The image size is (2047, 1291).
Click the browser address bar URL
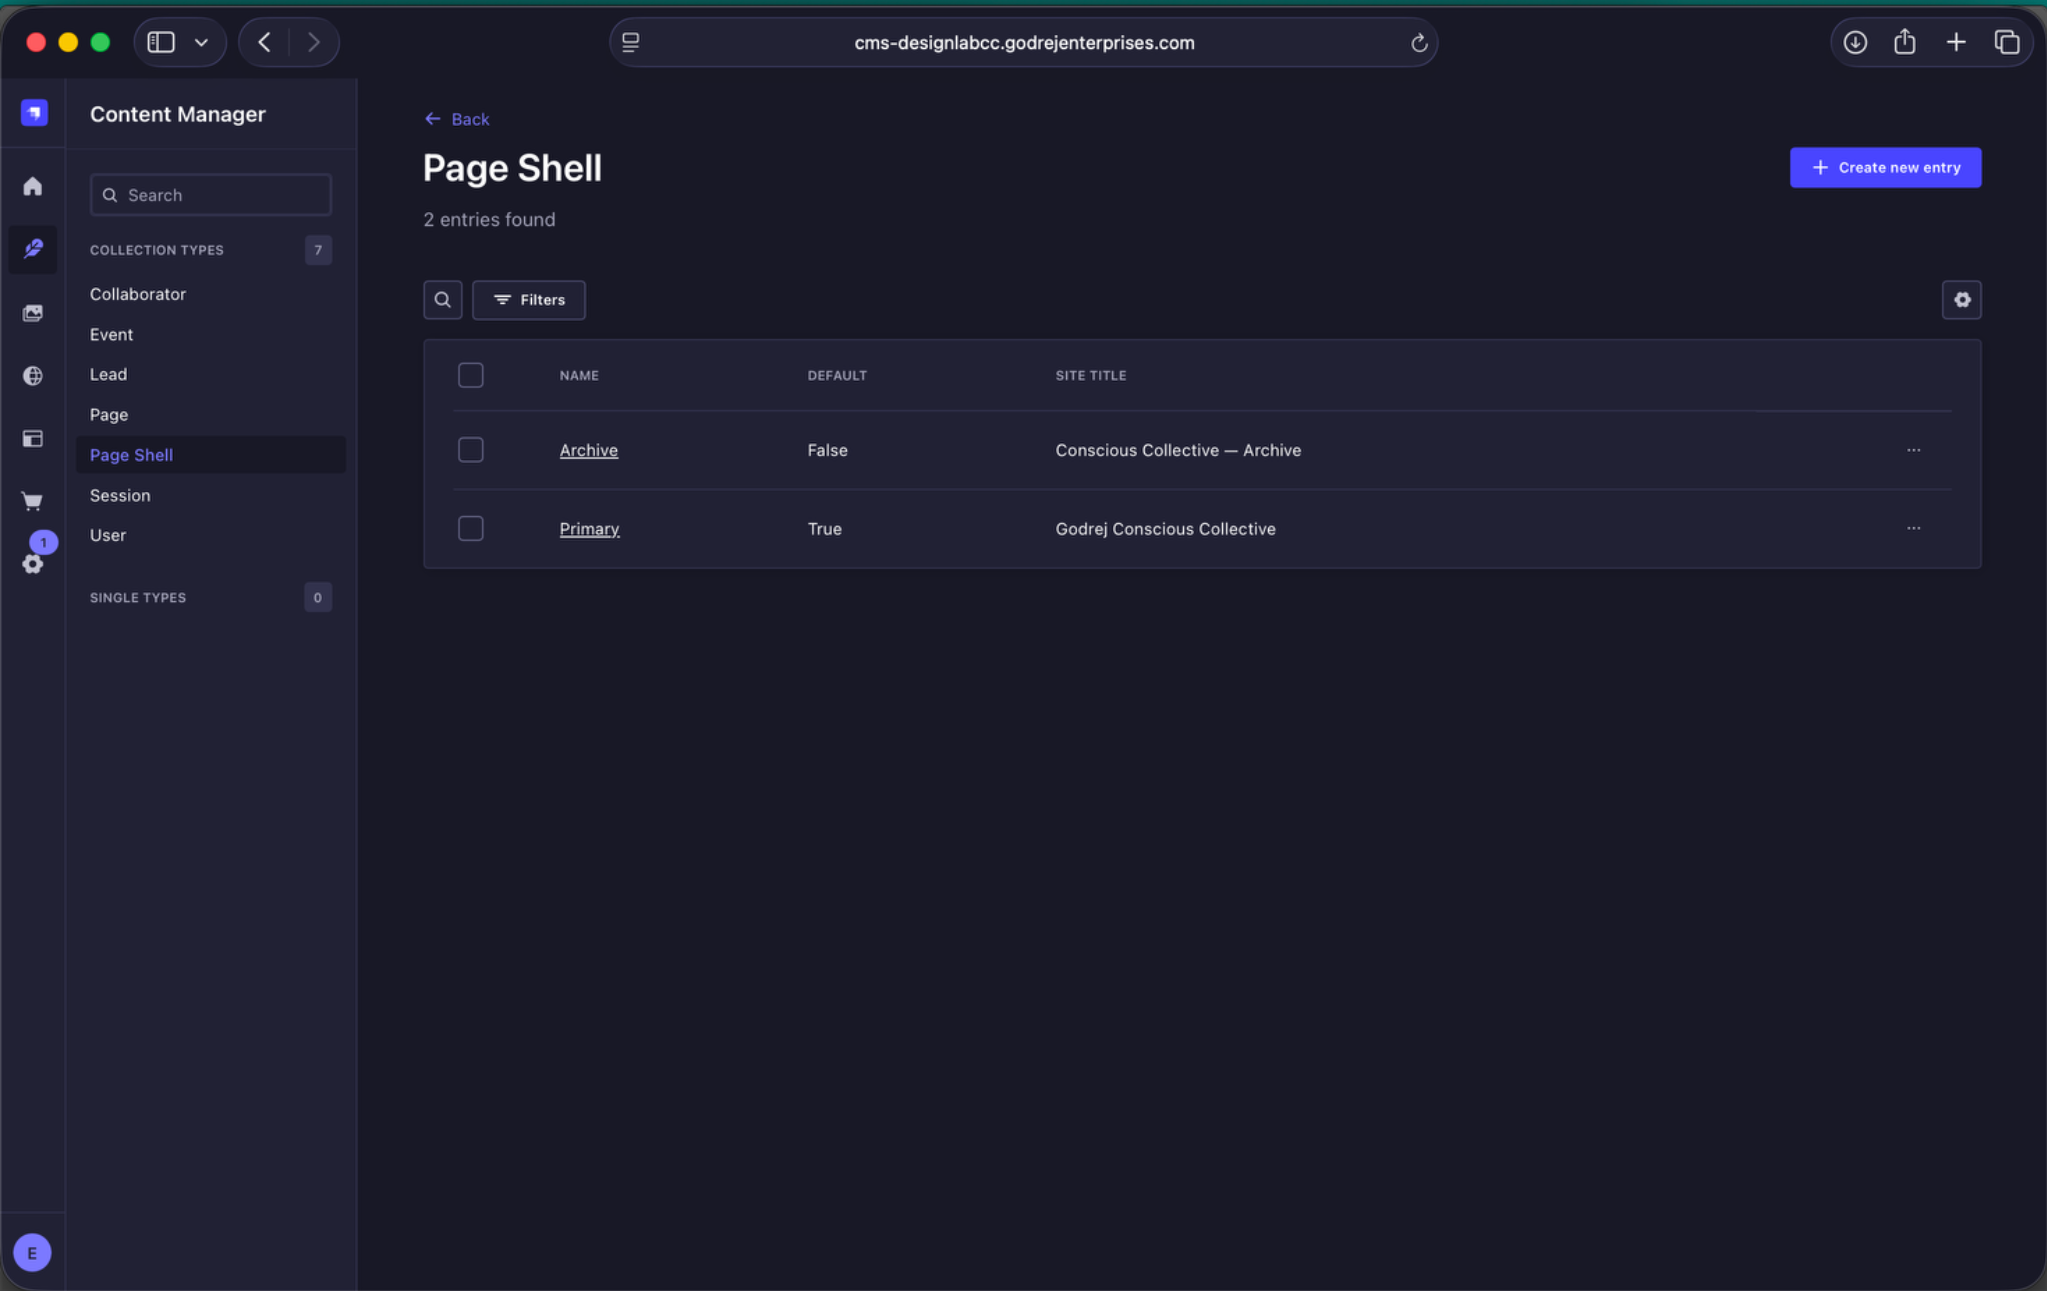tap(1024, 42)
